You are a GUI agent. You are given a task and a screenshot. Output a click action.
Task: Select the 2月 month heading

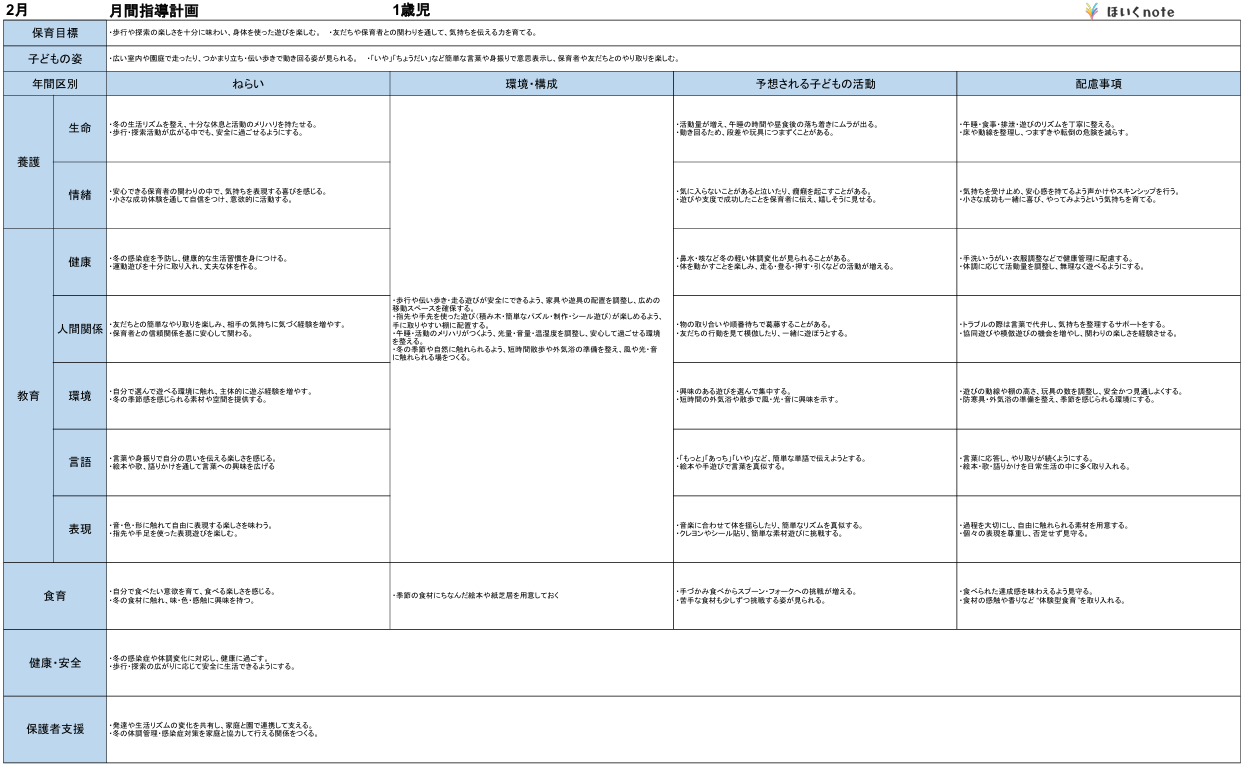(x=17, y=10)
